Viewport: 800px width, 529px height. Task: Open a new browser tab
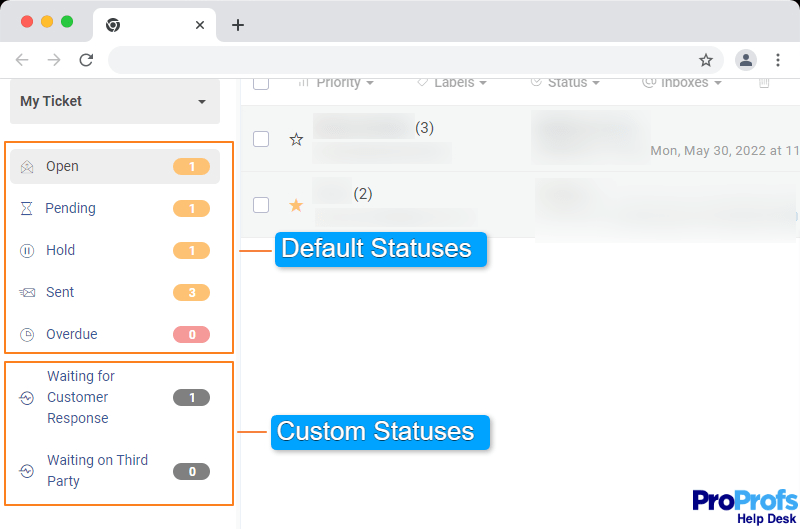(238, 25)
